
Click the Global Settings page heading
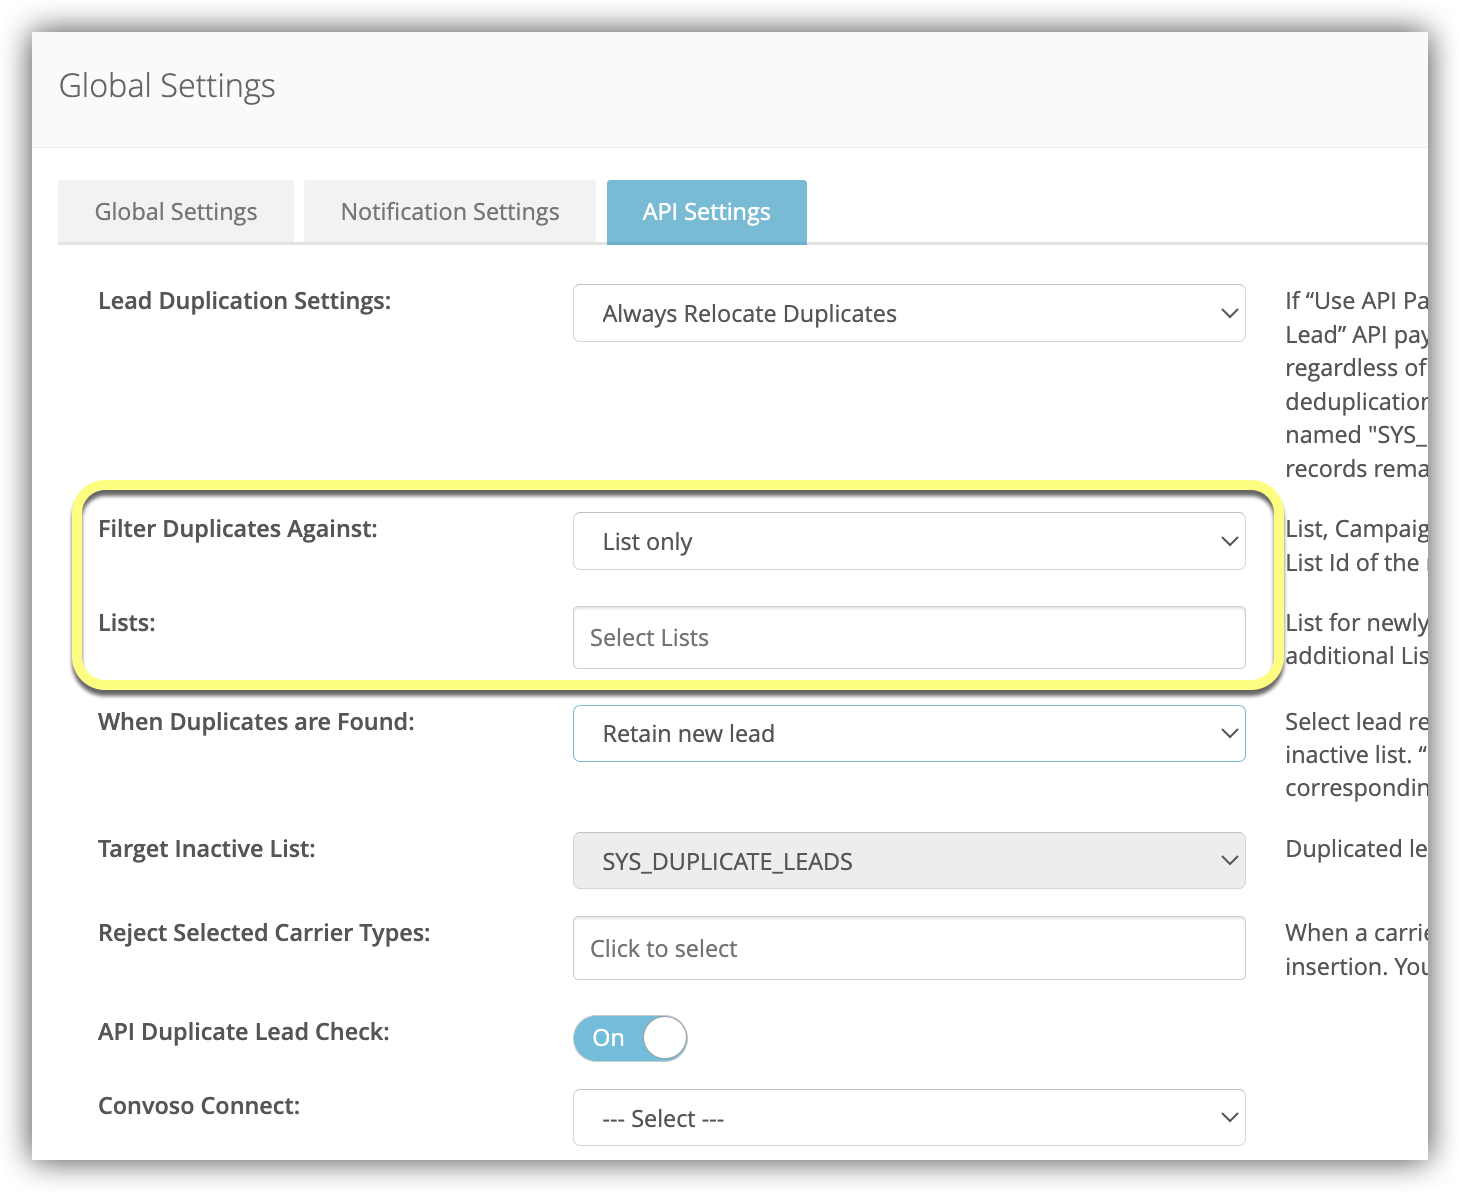point(167,86)
